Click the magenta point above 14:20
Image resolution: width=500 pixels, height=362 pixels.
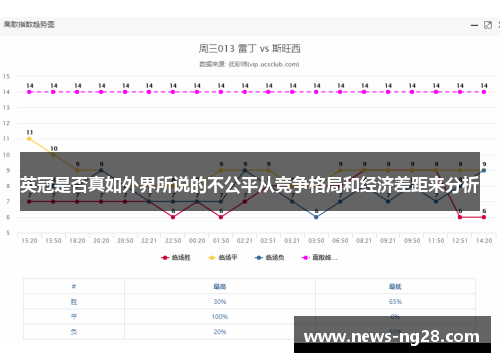pos(484,92)
